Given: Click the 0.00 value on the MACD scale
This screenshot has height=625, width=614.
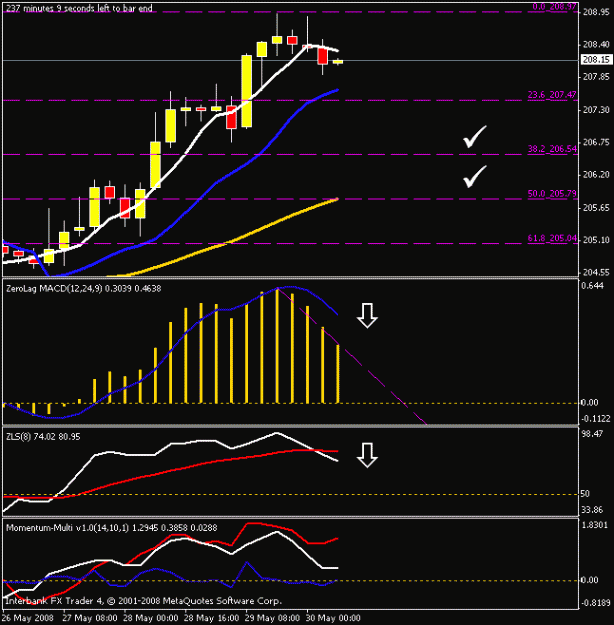Looking at the screenshot, I should (x=590, y=403).
